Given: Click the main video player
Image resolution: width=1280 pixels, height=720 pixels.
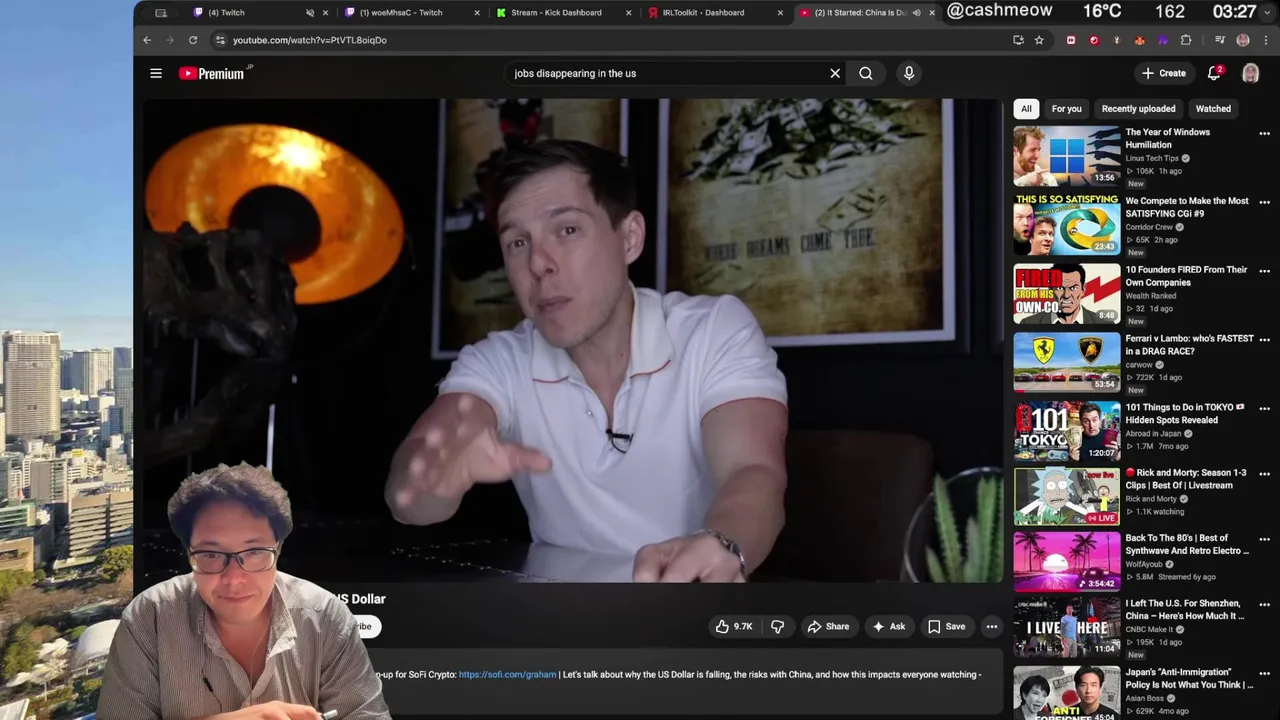Looking at the screenshot, I should click(x=573, y=340).
